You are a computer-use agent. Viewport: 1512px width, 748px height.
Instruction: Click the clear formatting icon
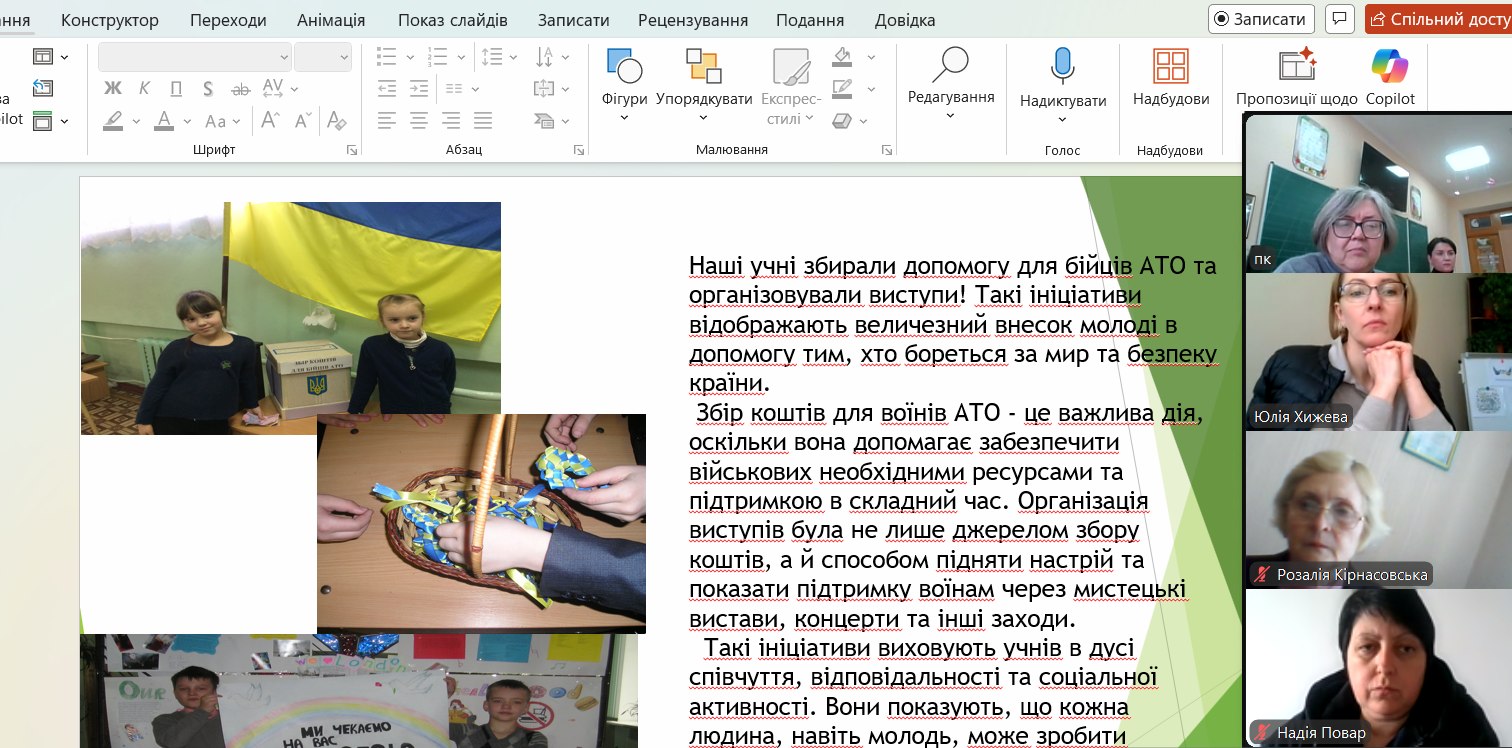click(x=337, y=121)
